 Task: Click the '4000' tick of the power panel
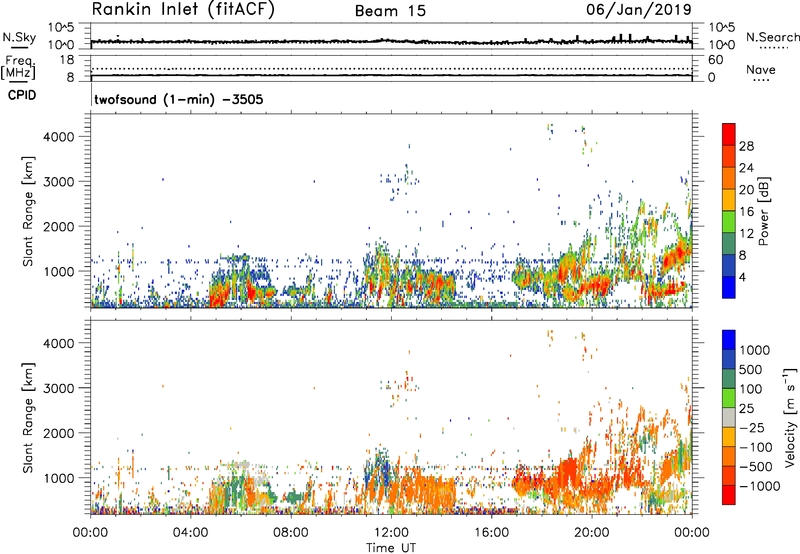(59, 137)
